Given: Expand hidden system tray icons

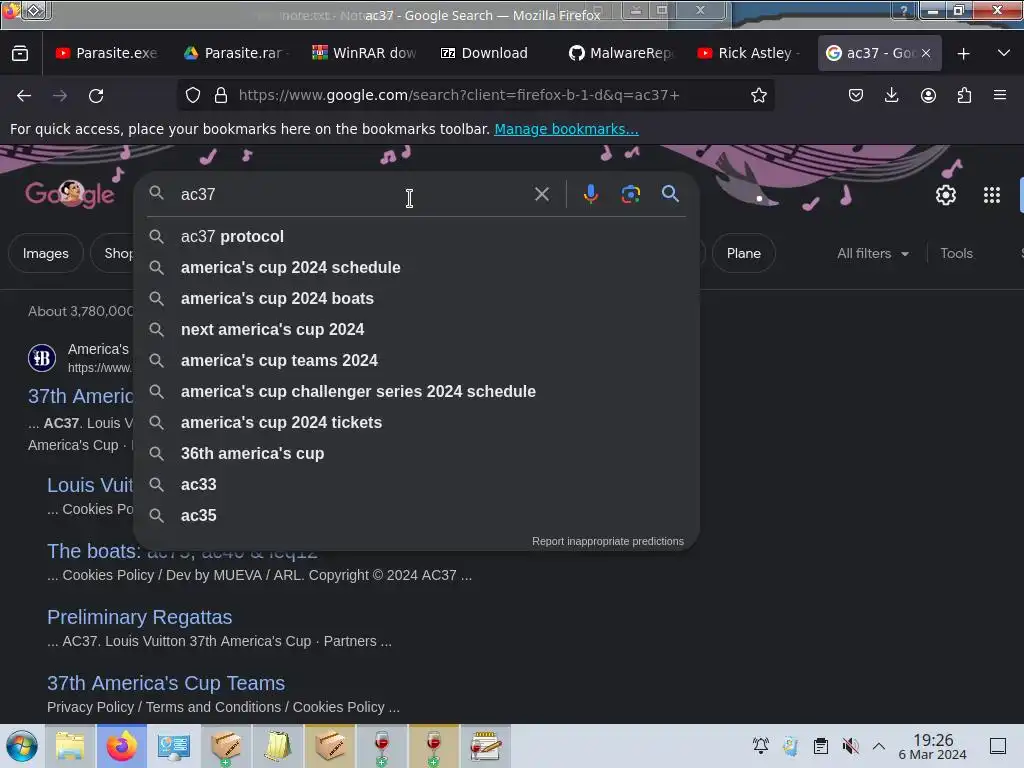Looking at the screenshot, I should pyautogui.click(x=879, y=746).
